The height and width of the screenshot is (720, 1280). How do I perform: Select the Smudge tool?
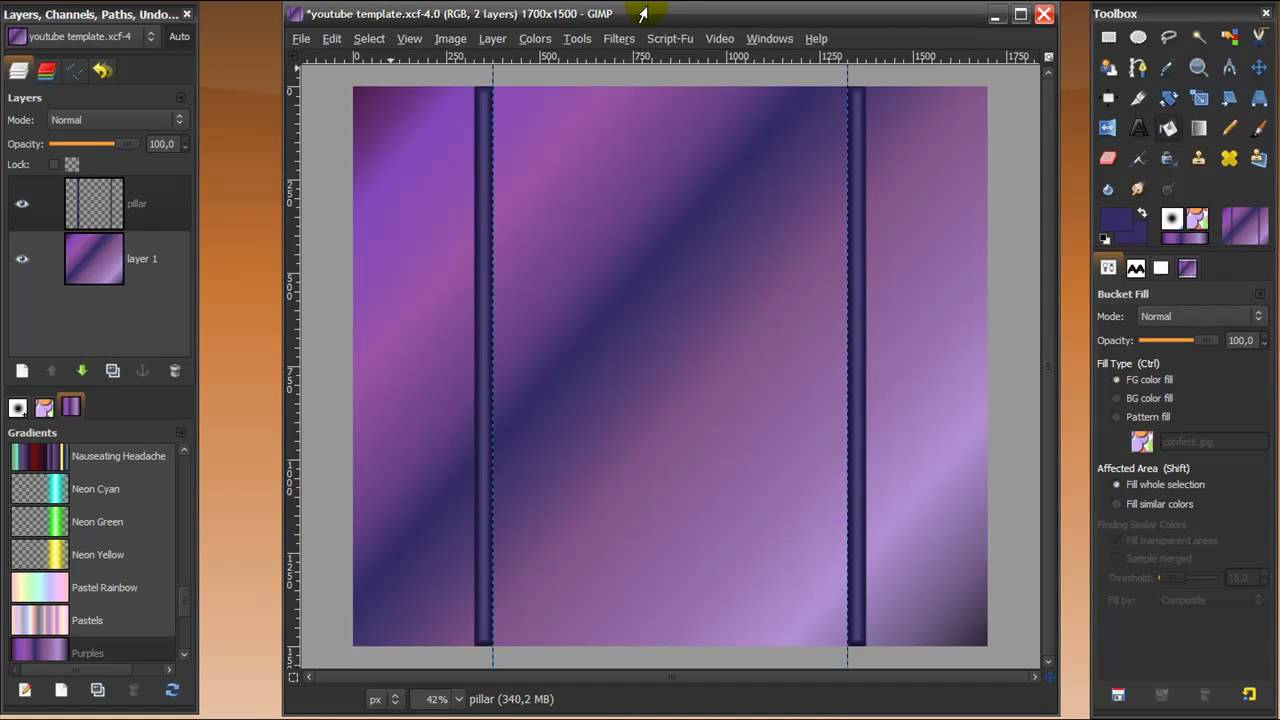(x=1138, y=189)
